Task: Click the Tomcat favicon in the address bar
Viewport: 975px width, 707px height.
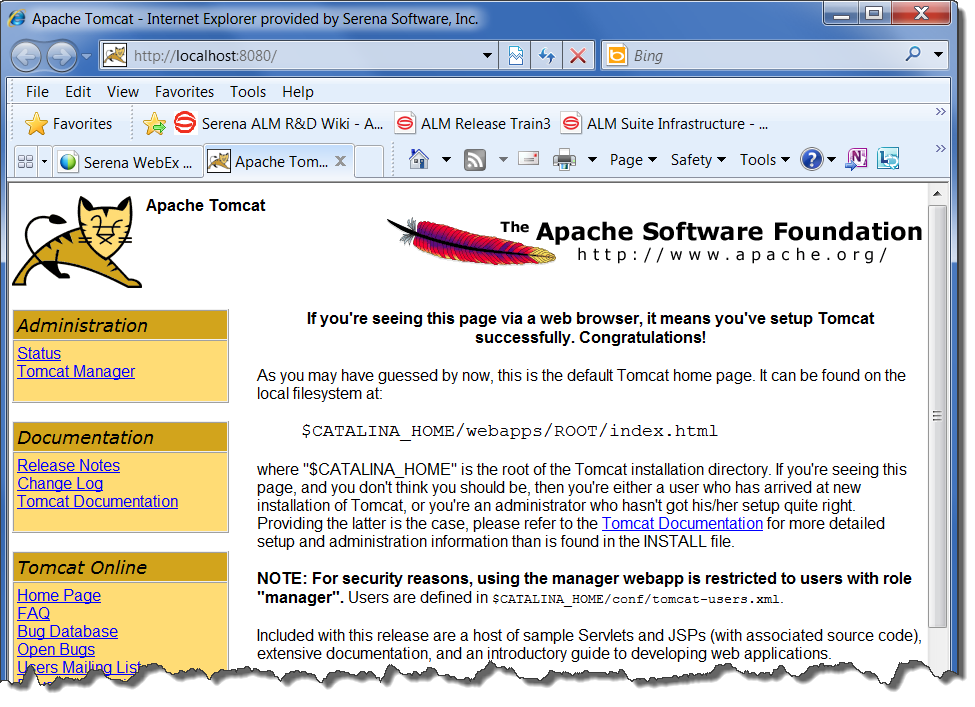Action: (x=114, y=56)
